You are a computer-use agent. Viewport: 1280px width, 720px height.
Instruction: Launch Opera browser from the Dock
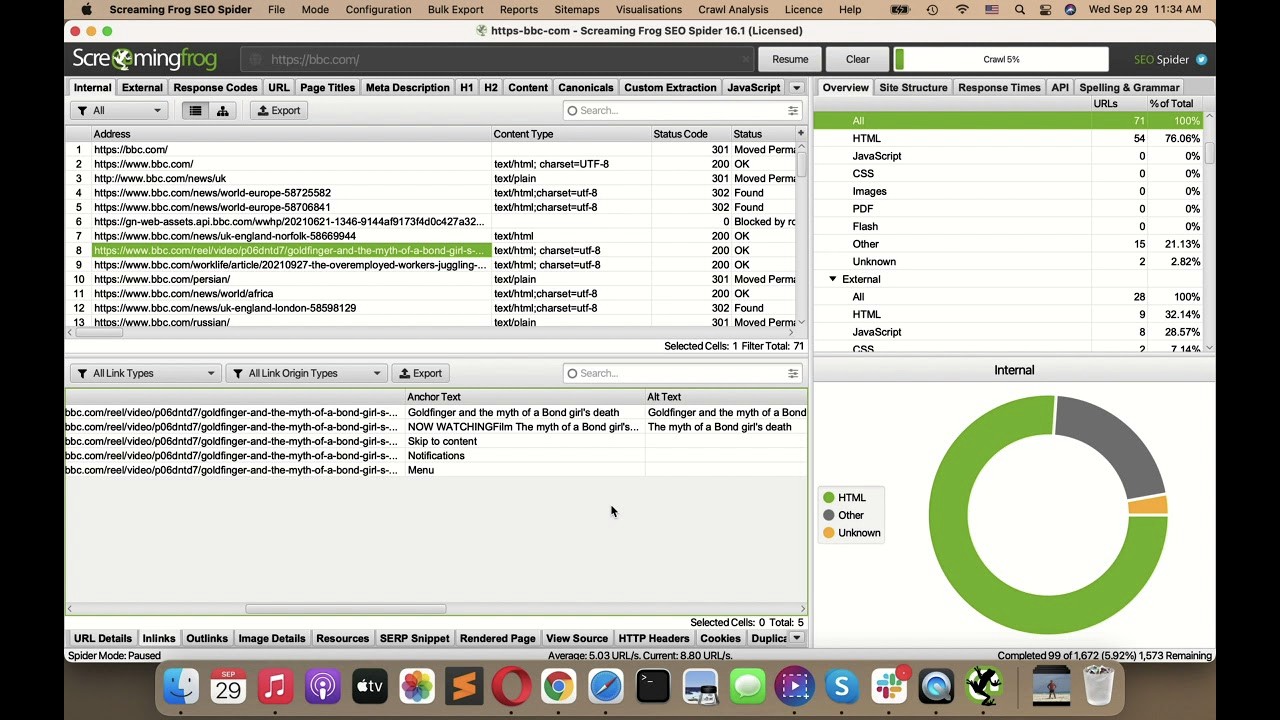[x=511, y=687]
